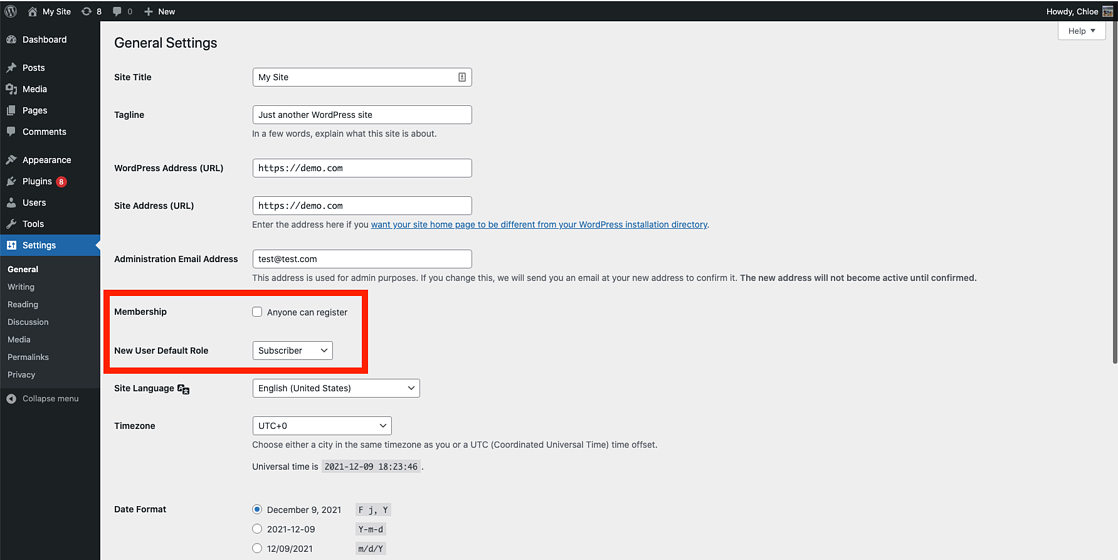Select the 2021-12-09 date format radio

point(257,529)
